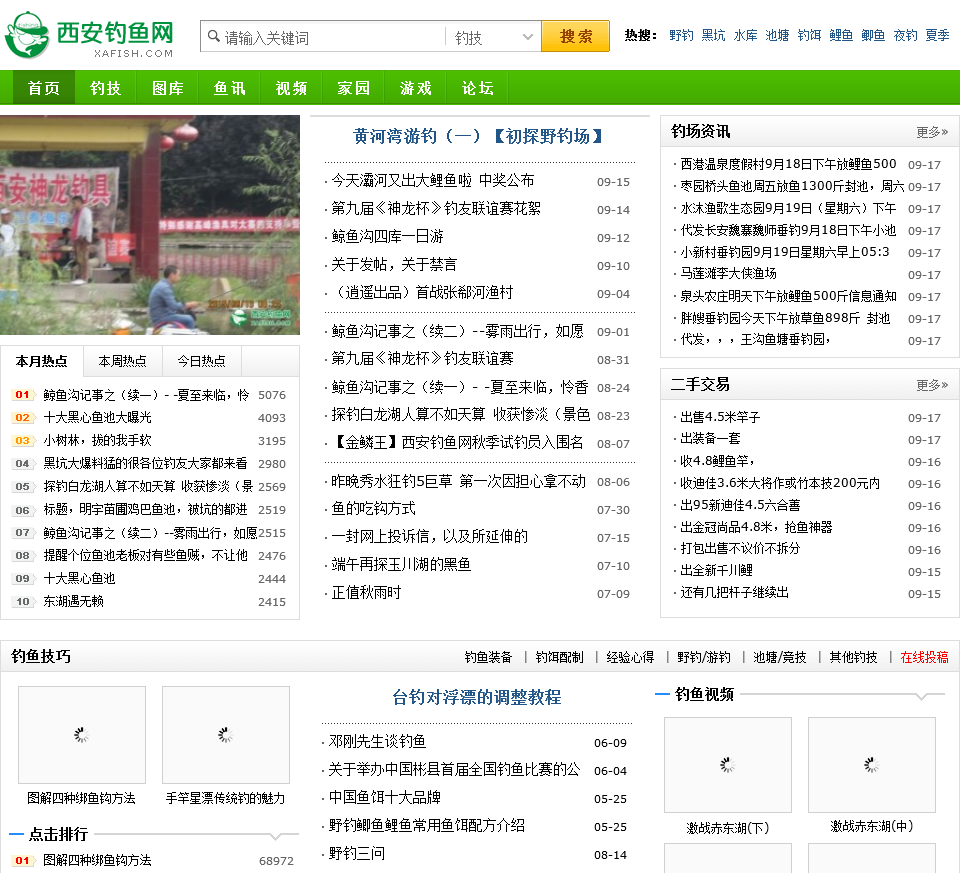
Task: Click rank badge 01 for 鲸鱼沟记事之（续一）
Action: (23, 395)
